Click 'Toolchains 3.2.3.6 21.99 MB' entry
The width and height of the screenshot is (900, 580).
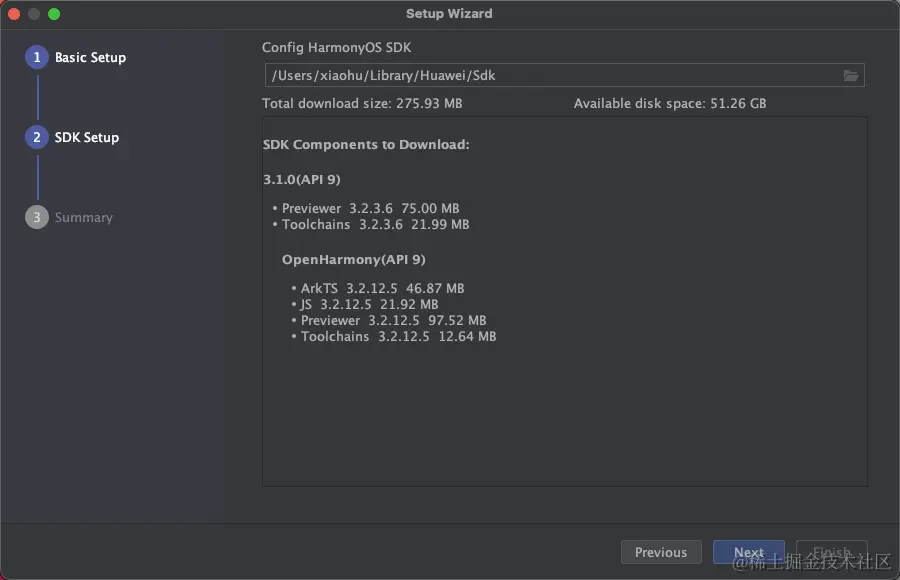click(x=375, y=225)
